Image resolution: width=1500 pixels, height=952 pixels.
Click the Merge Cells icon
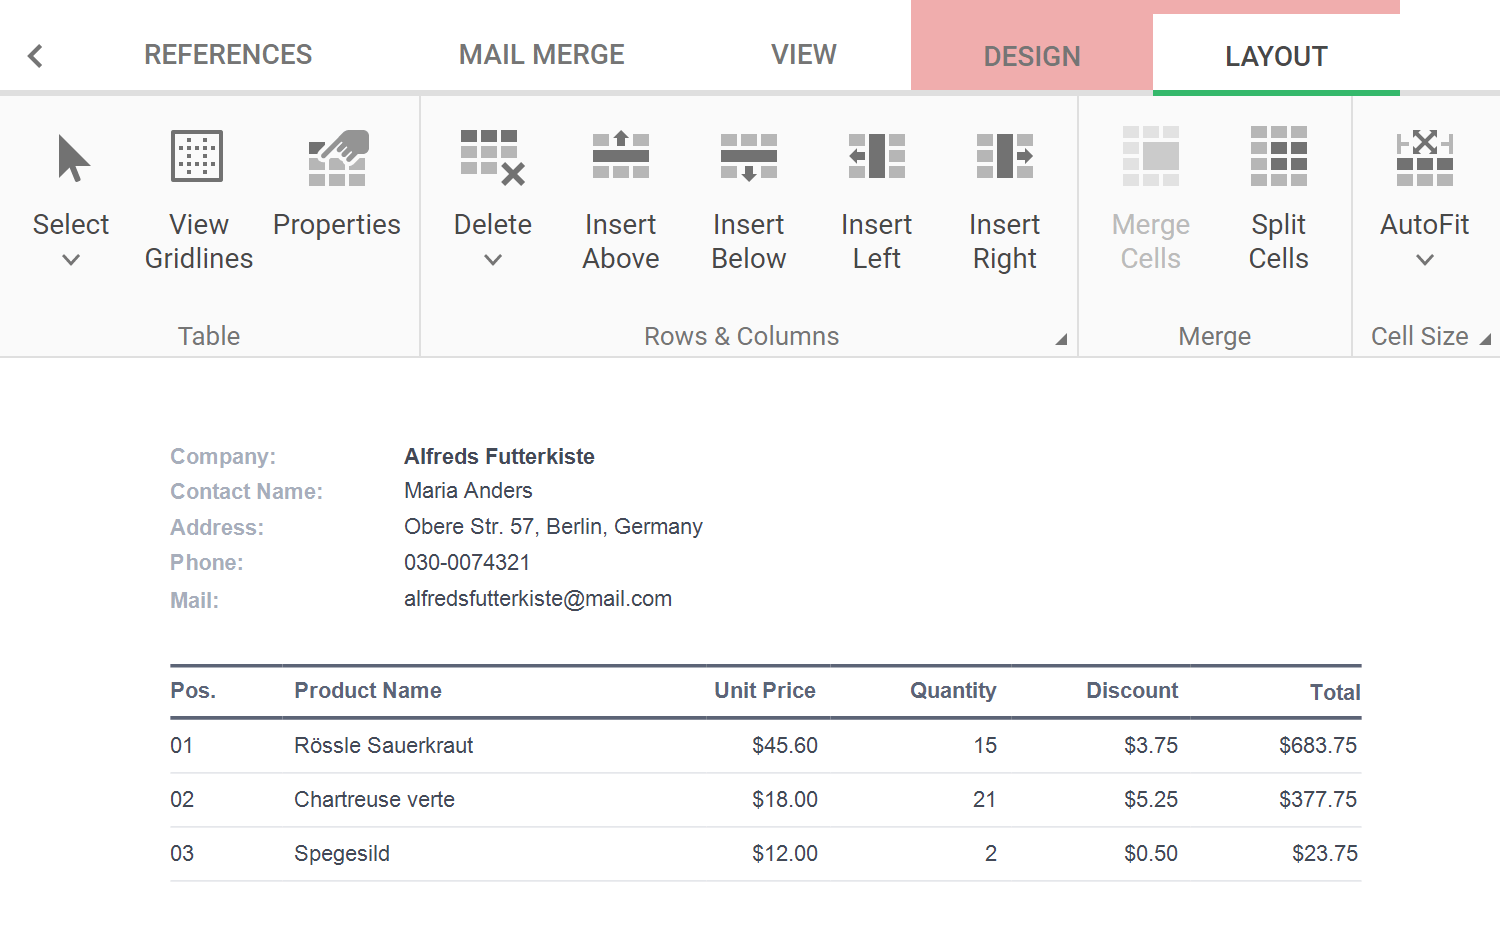[x=1150, y=157]
